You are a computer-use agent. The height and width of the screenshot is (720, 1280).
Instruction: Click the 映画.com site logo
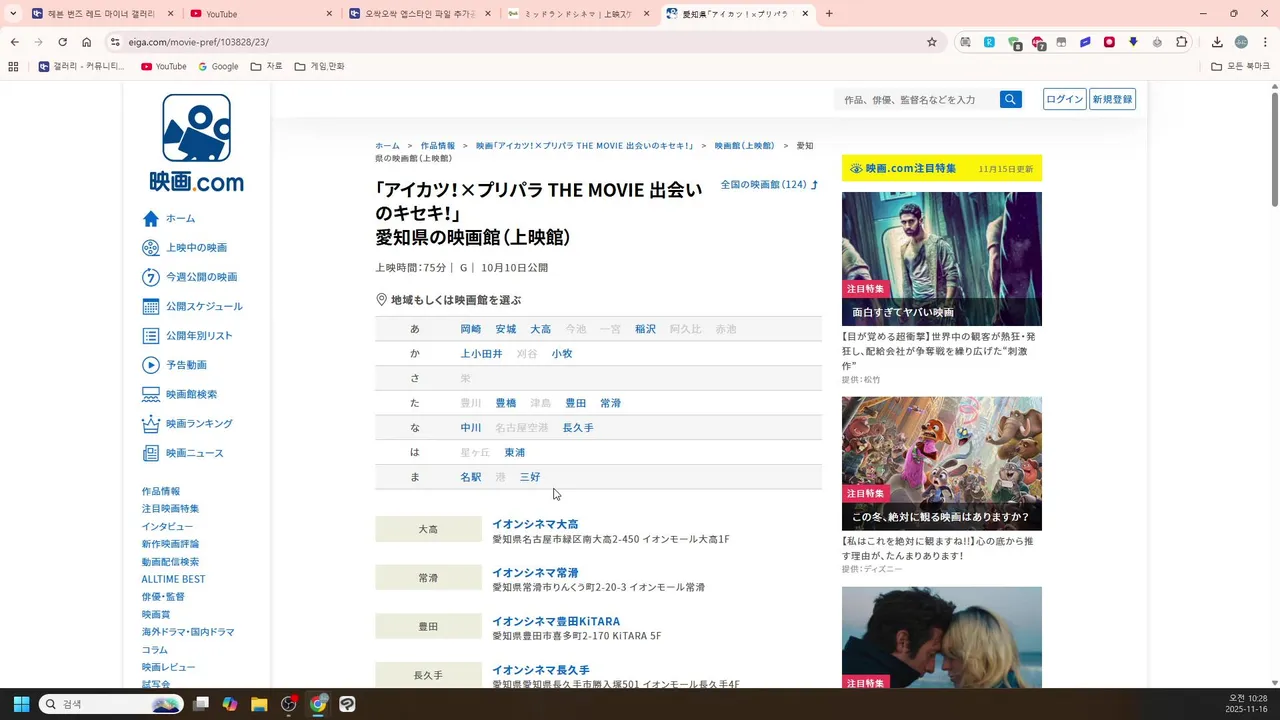197,143
